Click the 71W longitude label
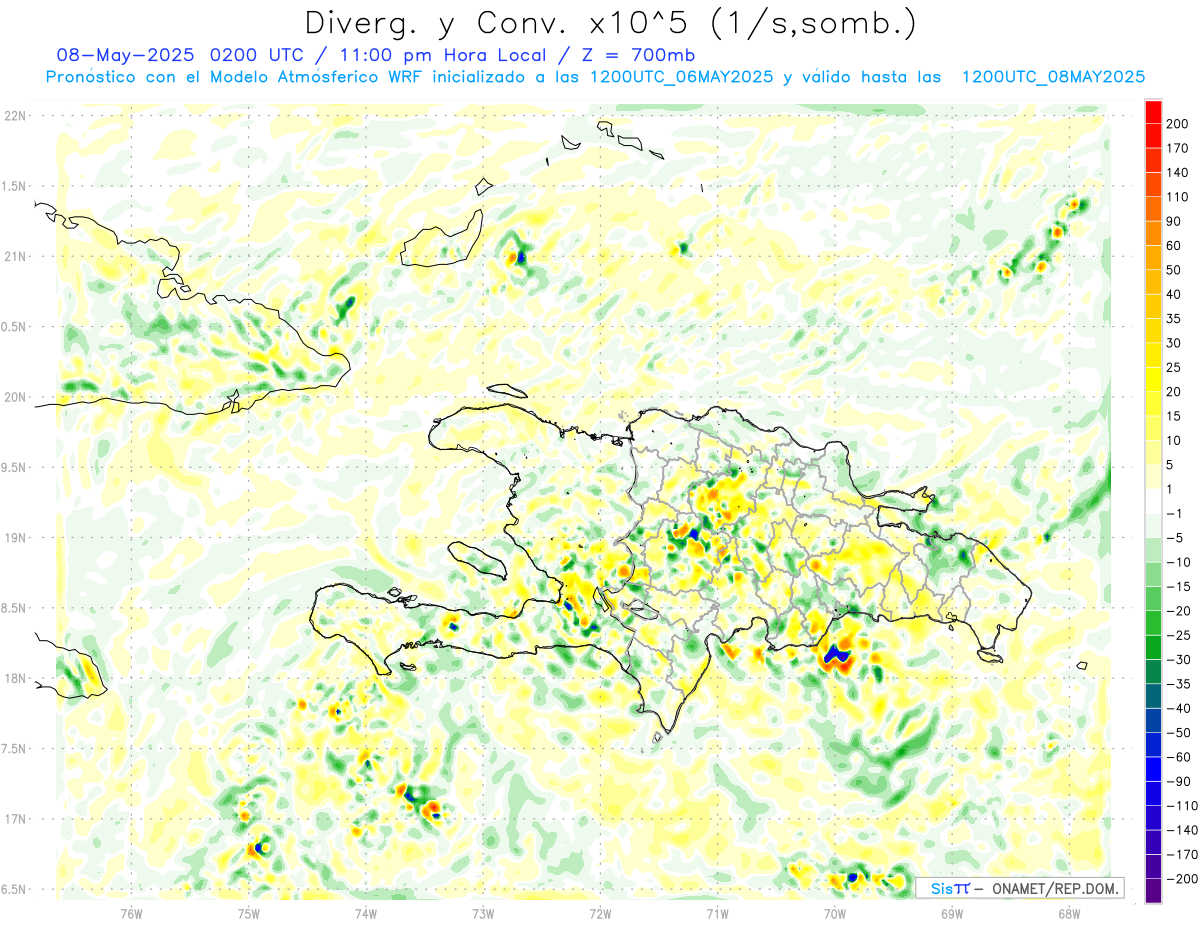The image size is (1200, 927). pos(717,912)
